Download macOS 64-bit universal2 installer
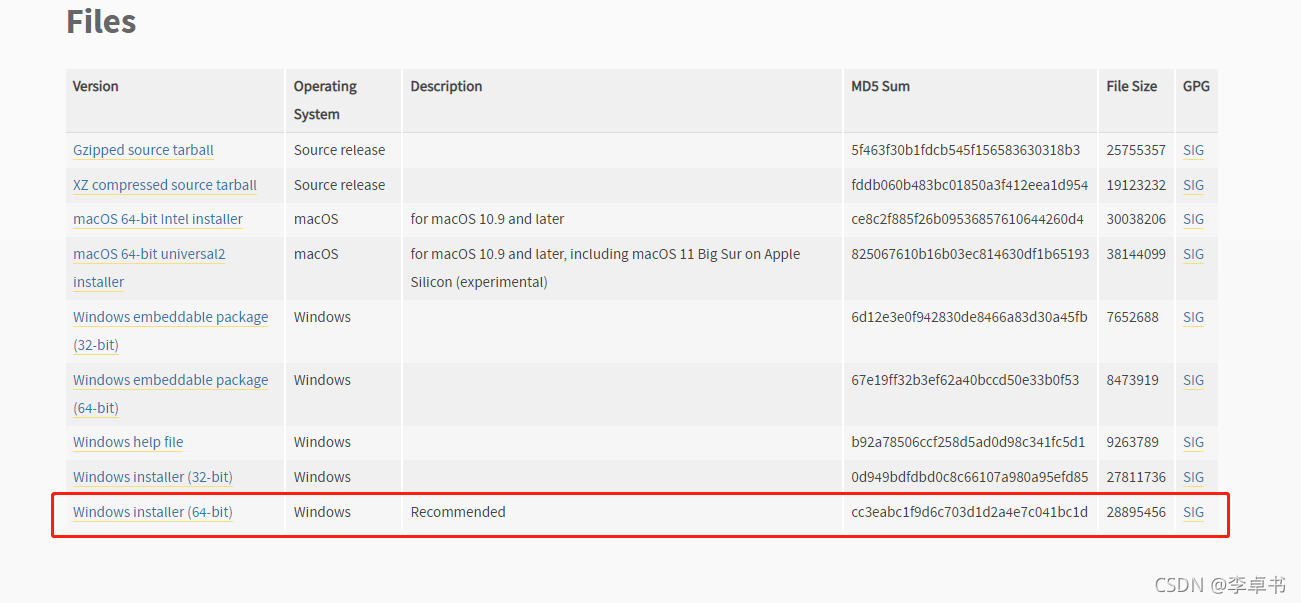Screen dimensions: 1301x603 coord(149,268)
